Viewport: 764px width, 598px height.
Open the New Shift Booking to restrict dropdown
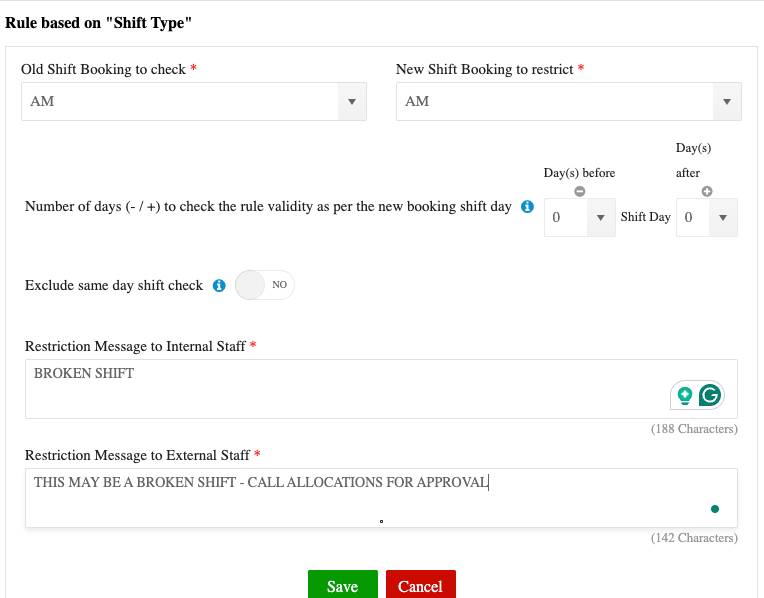click(568, 102)
